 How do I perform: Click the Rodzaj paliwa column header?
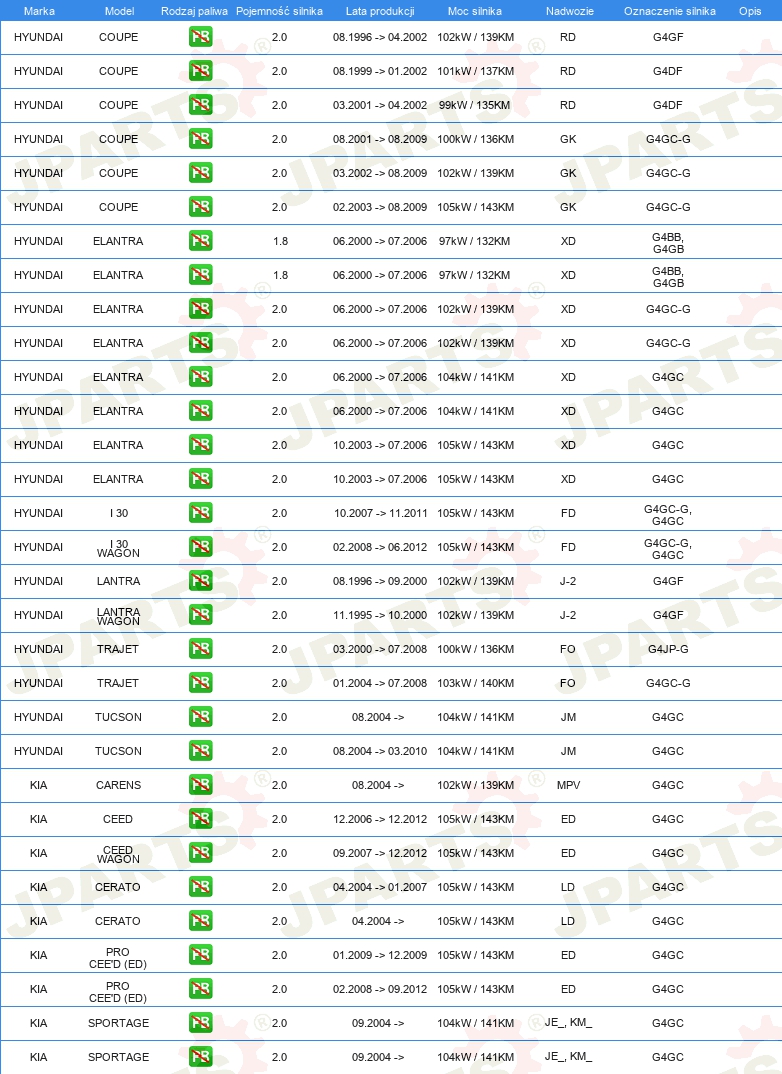(x=194, y=11)
